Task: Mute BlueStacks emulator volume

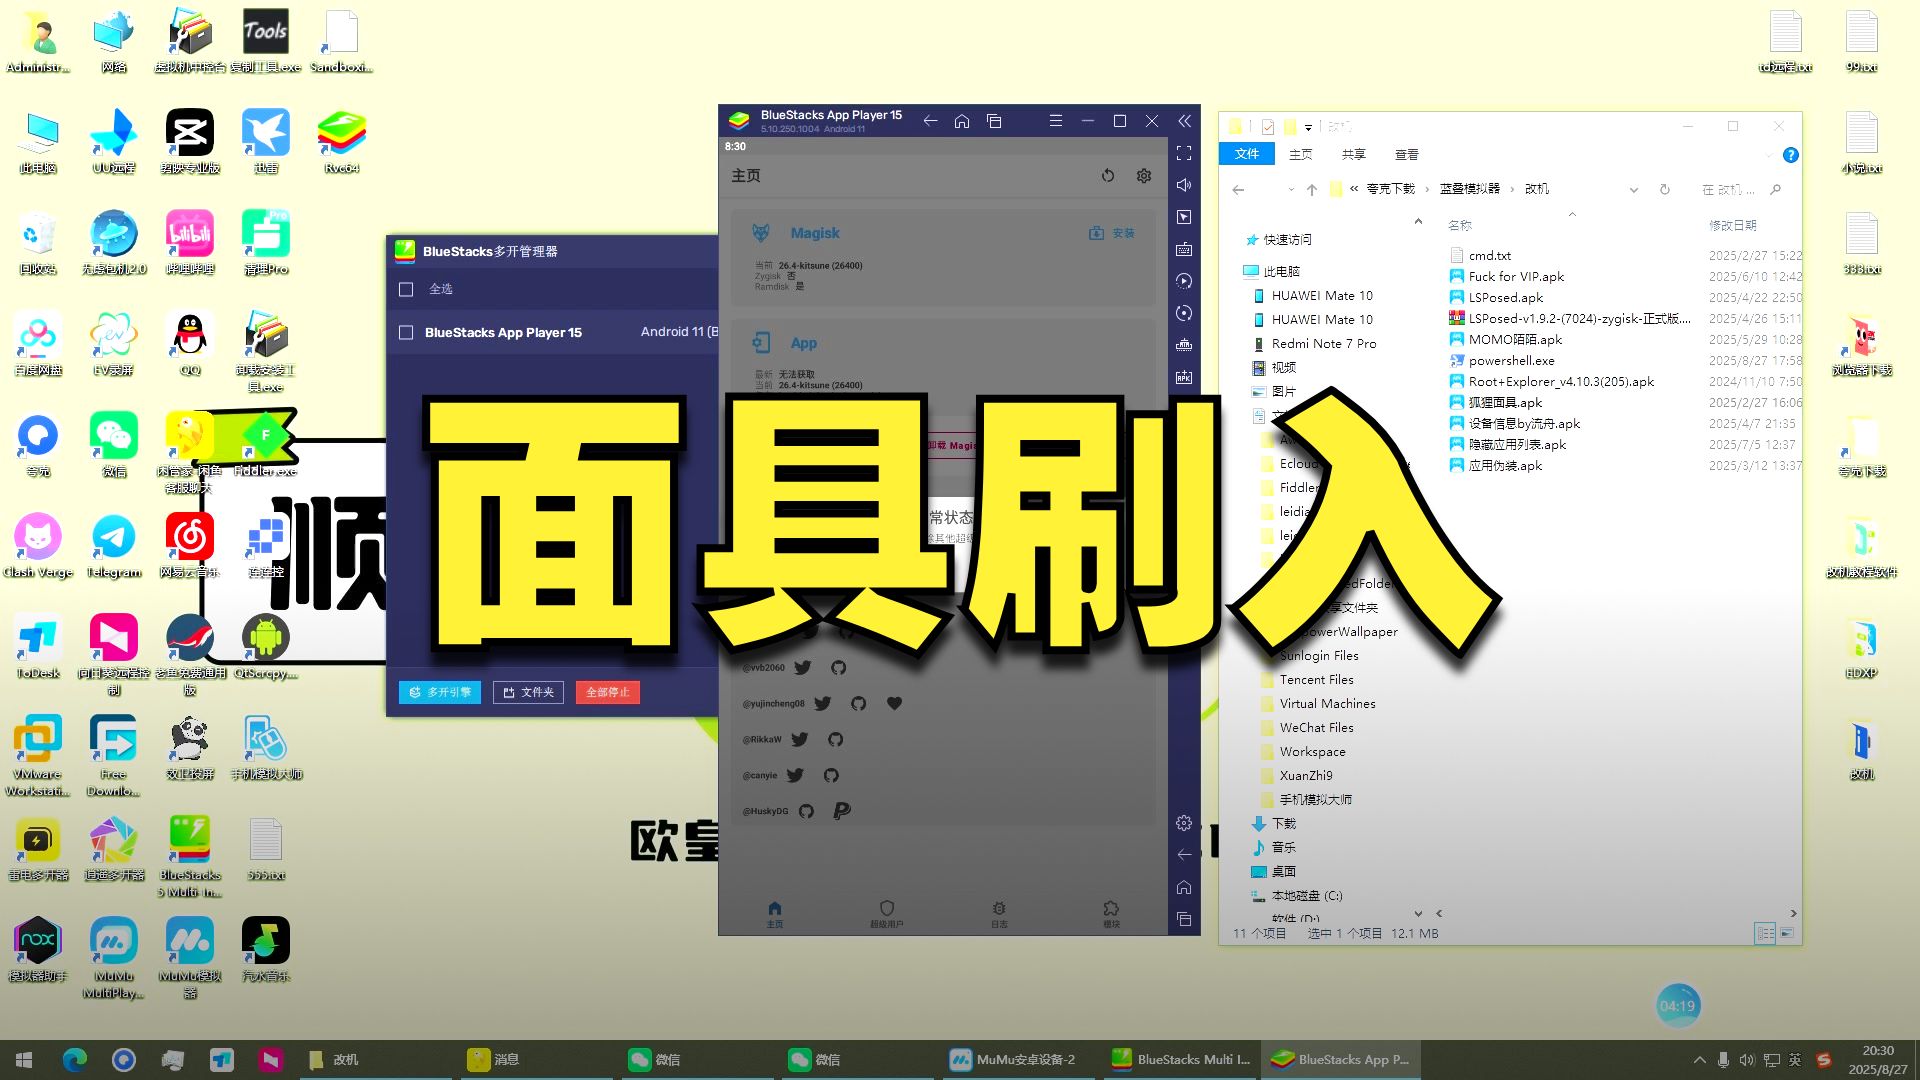Action: click(1184, 186)
